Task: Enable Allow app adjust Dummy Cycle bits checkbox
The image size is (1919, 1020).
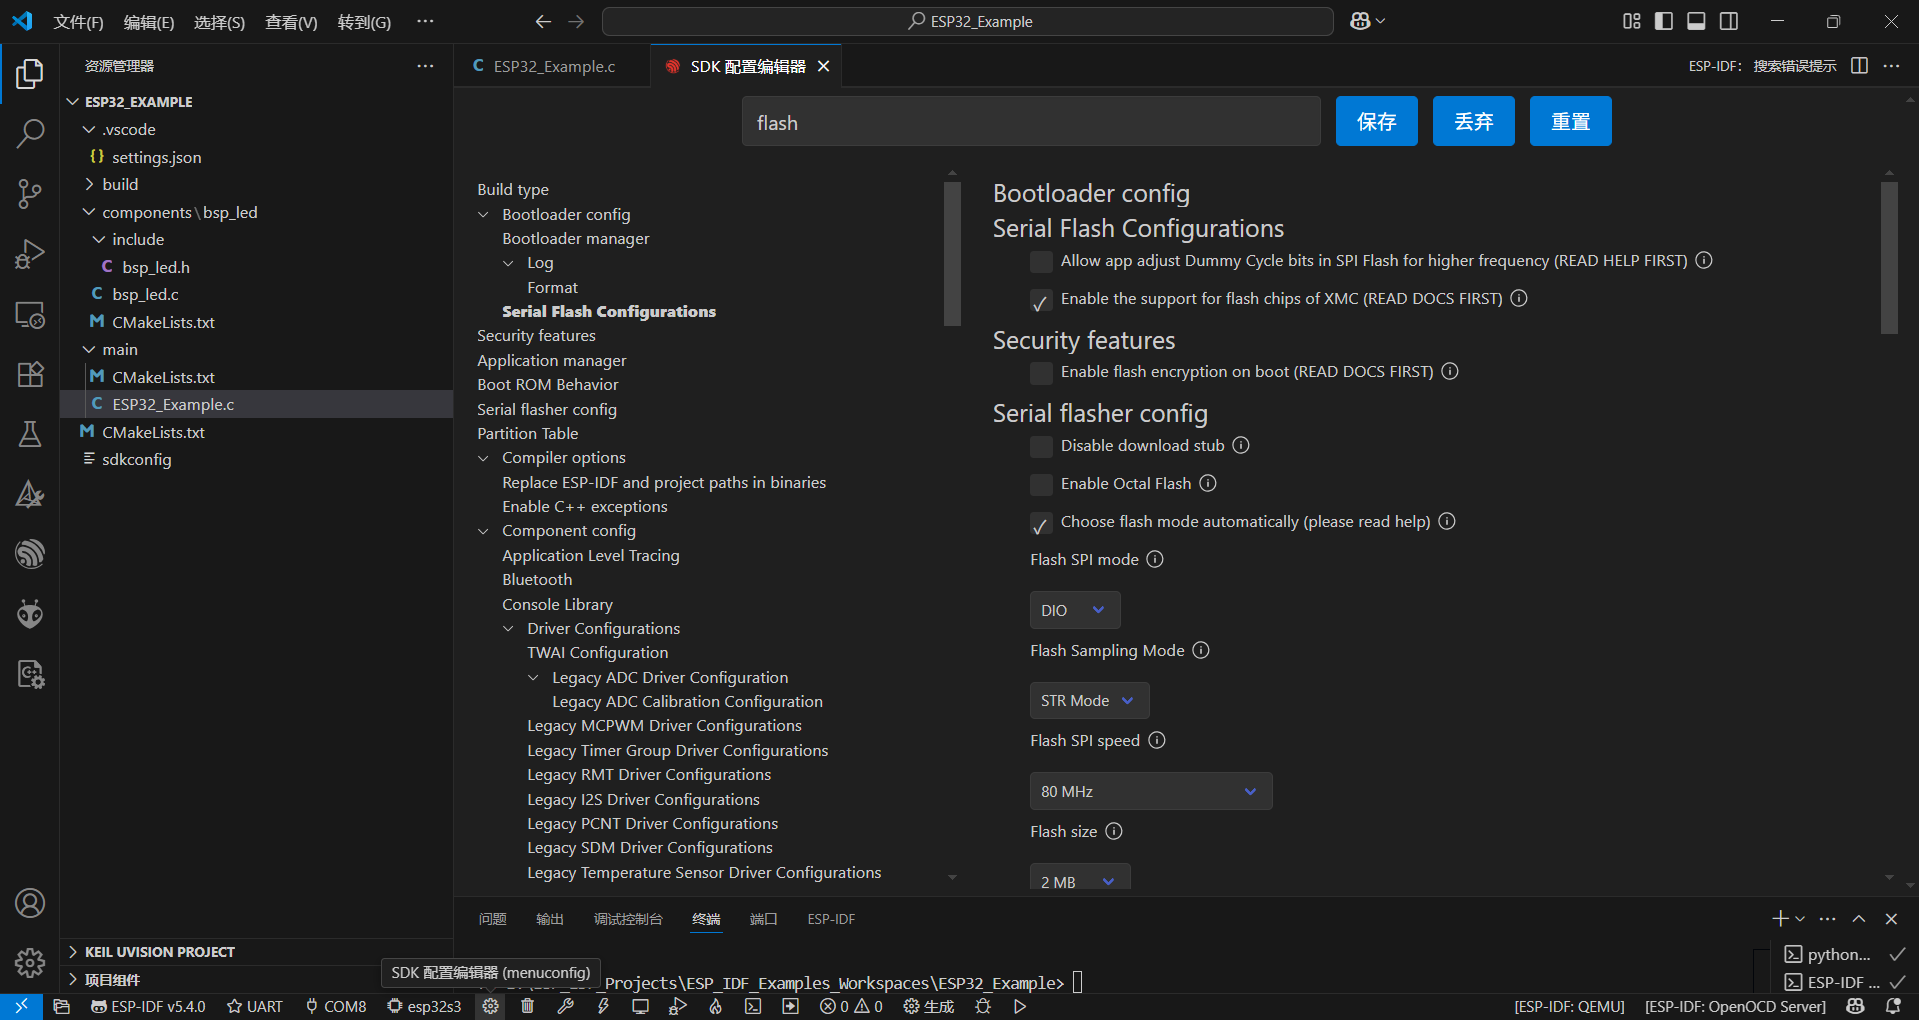Action: point(1041,261)
